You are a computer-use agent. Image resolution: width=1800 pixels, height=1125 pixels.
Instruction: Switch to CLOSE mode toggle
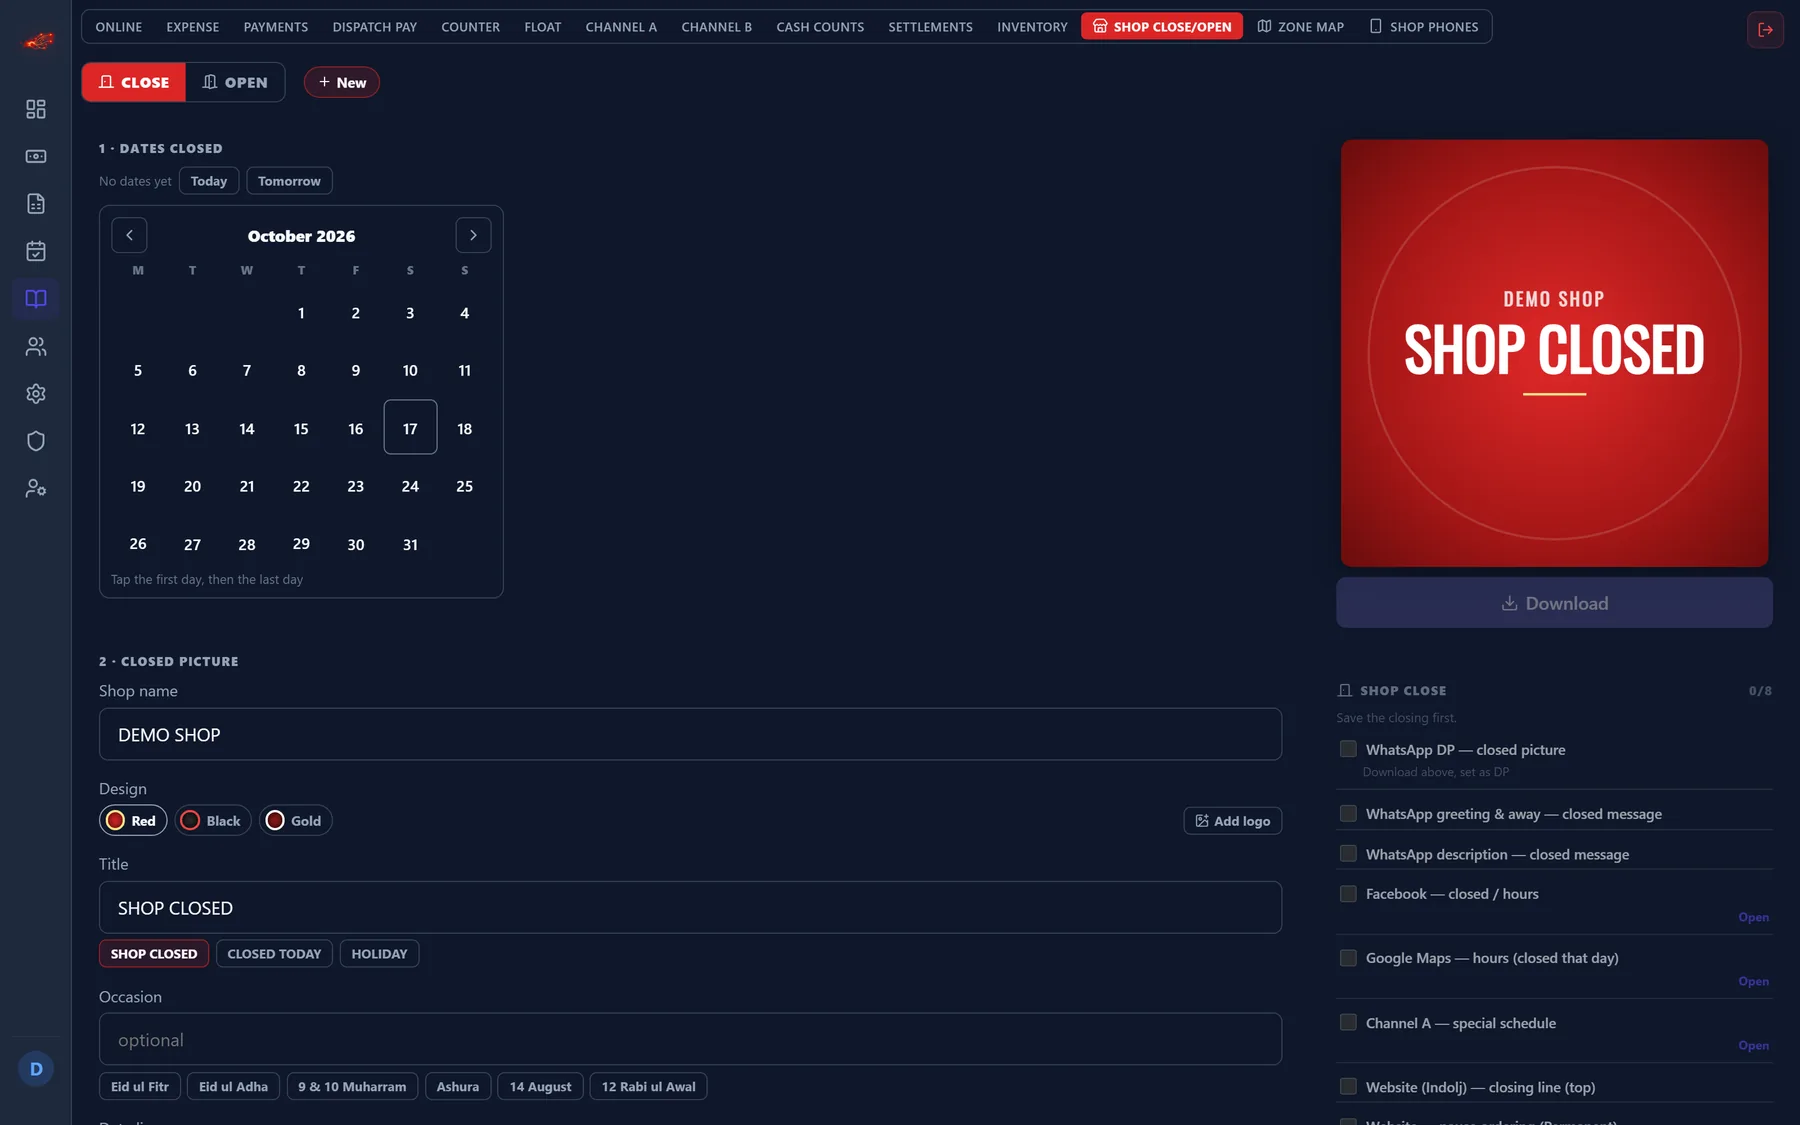tap(134, 82)
